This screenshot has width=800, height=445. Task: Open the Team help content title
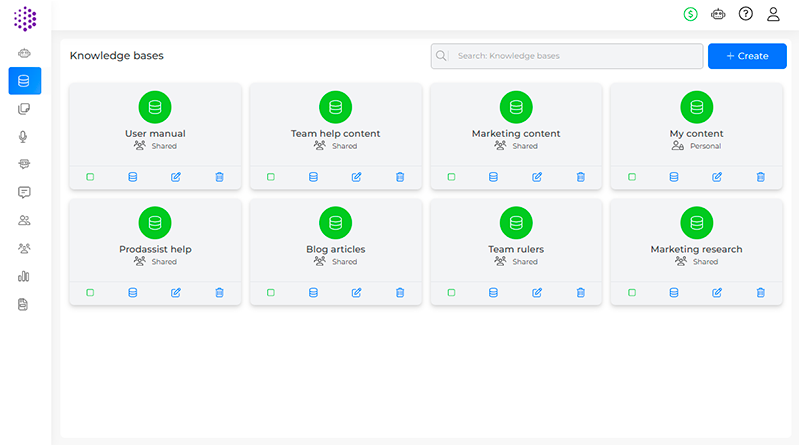pyautogui.click(x=335, y=133)
